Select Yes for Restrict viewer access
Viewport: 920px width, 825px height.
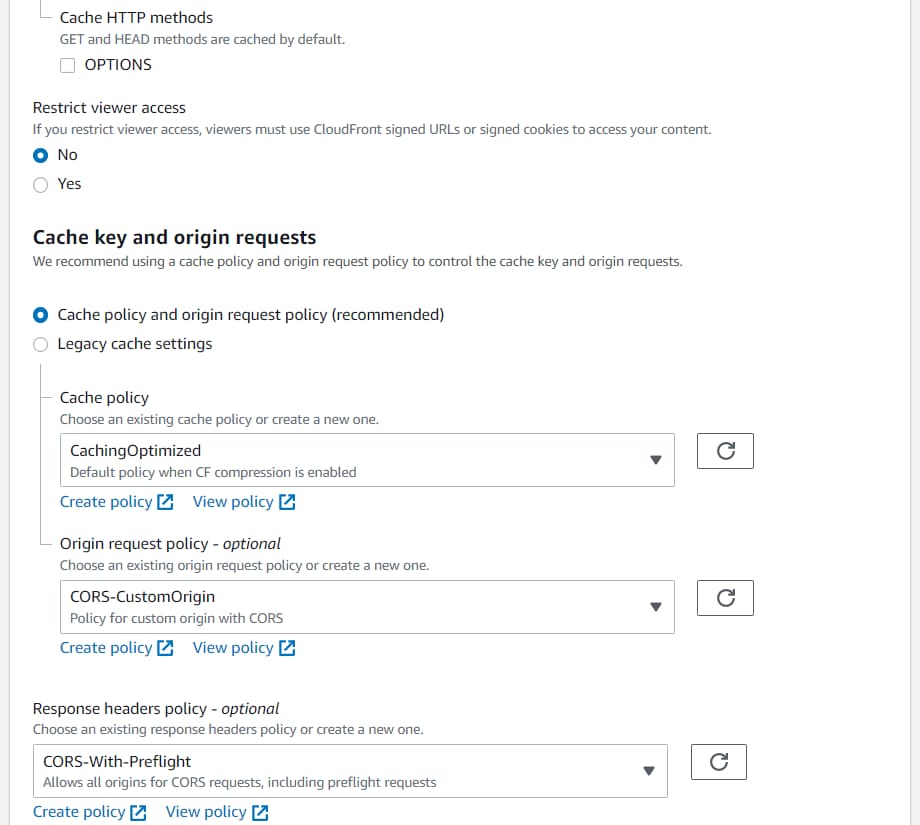point(40,185)
